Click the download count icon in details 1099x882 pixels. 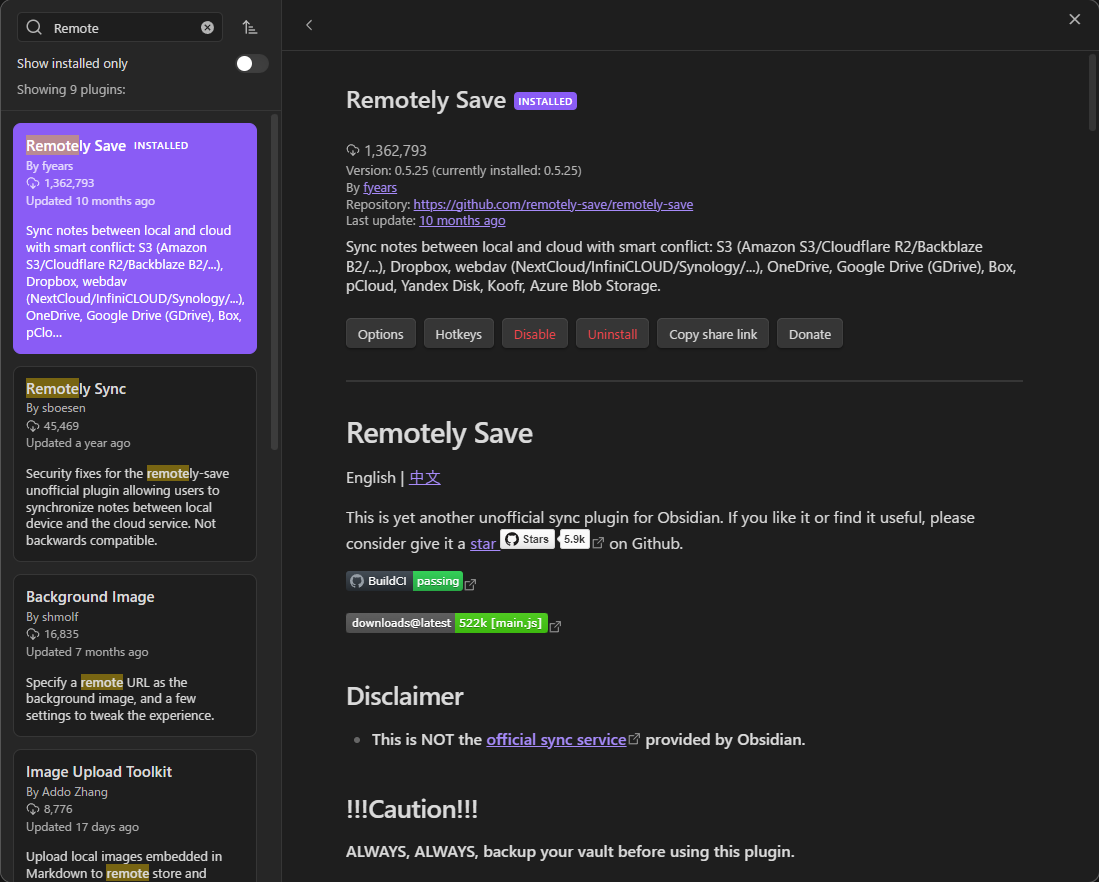353,150
